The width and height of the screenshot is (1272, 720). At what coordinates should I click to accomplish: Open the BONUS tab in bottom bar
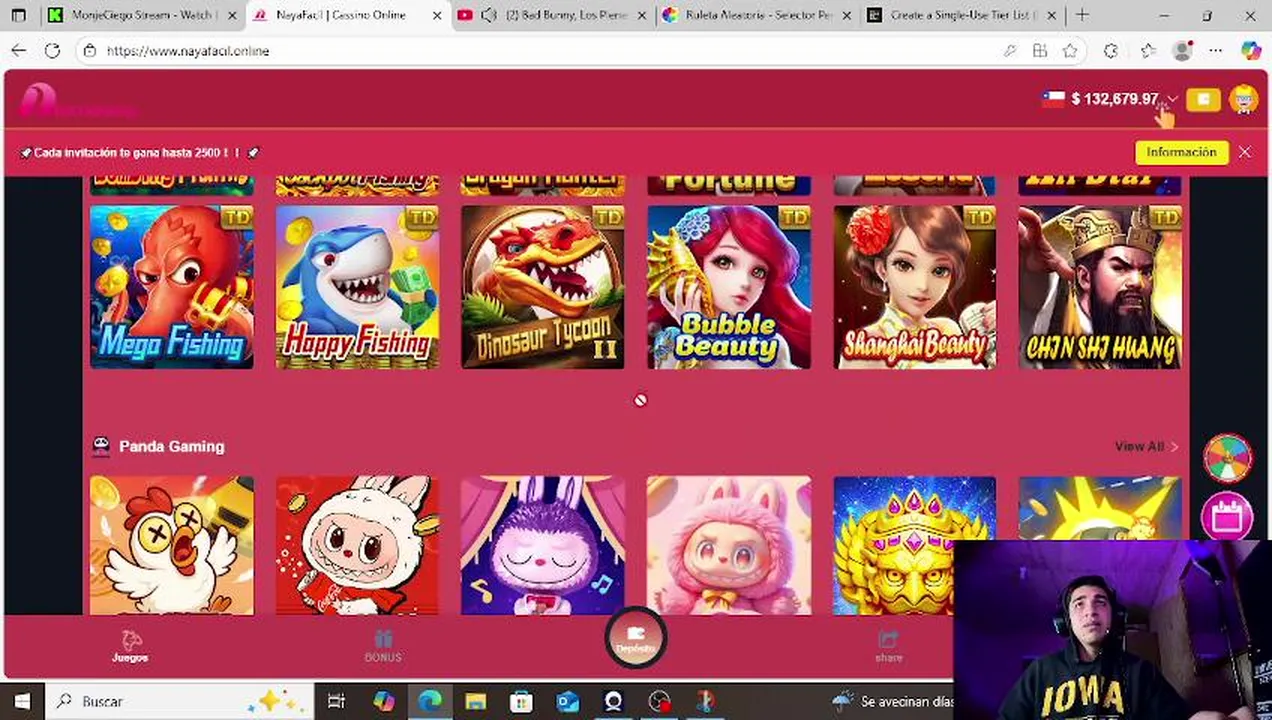(383, 647)
